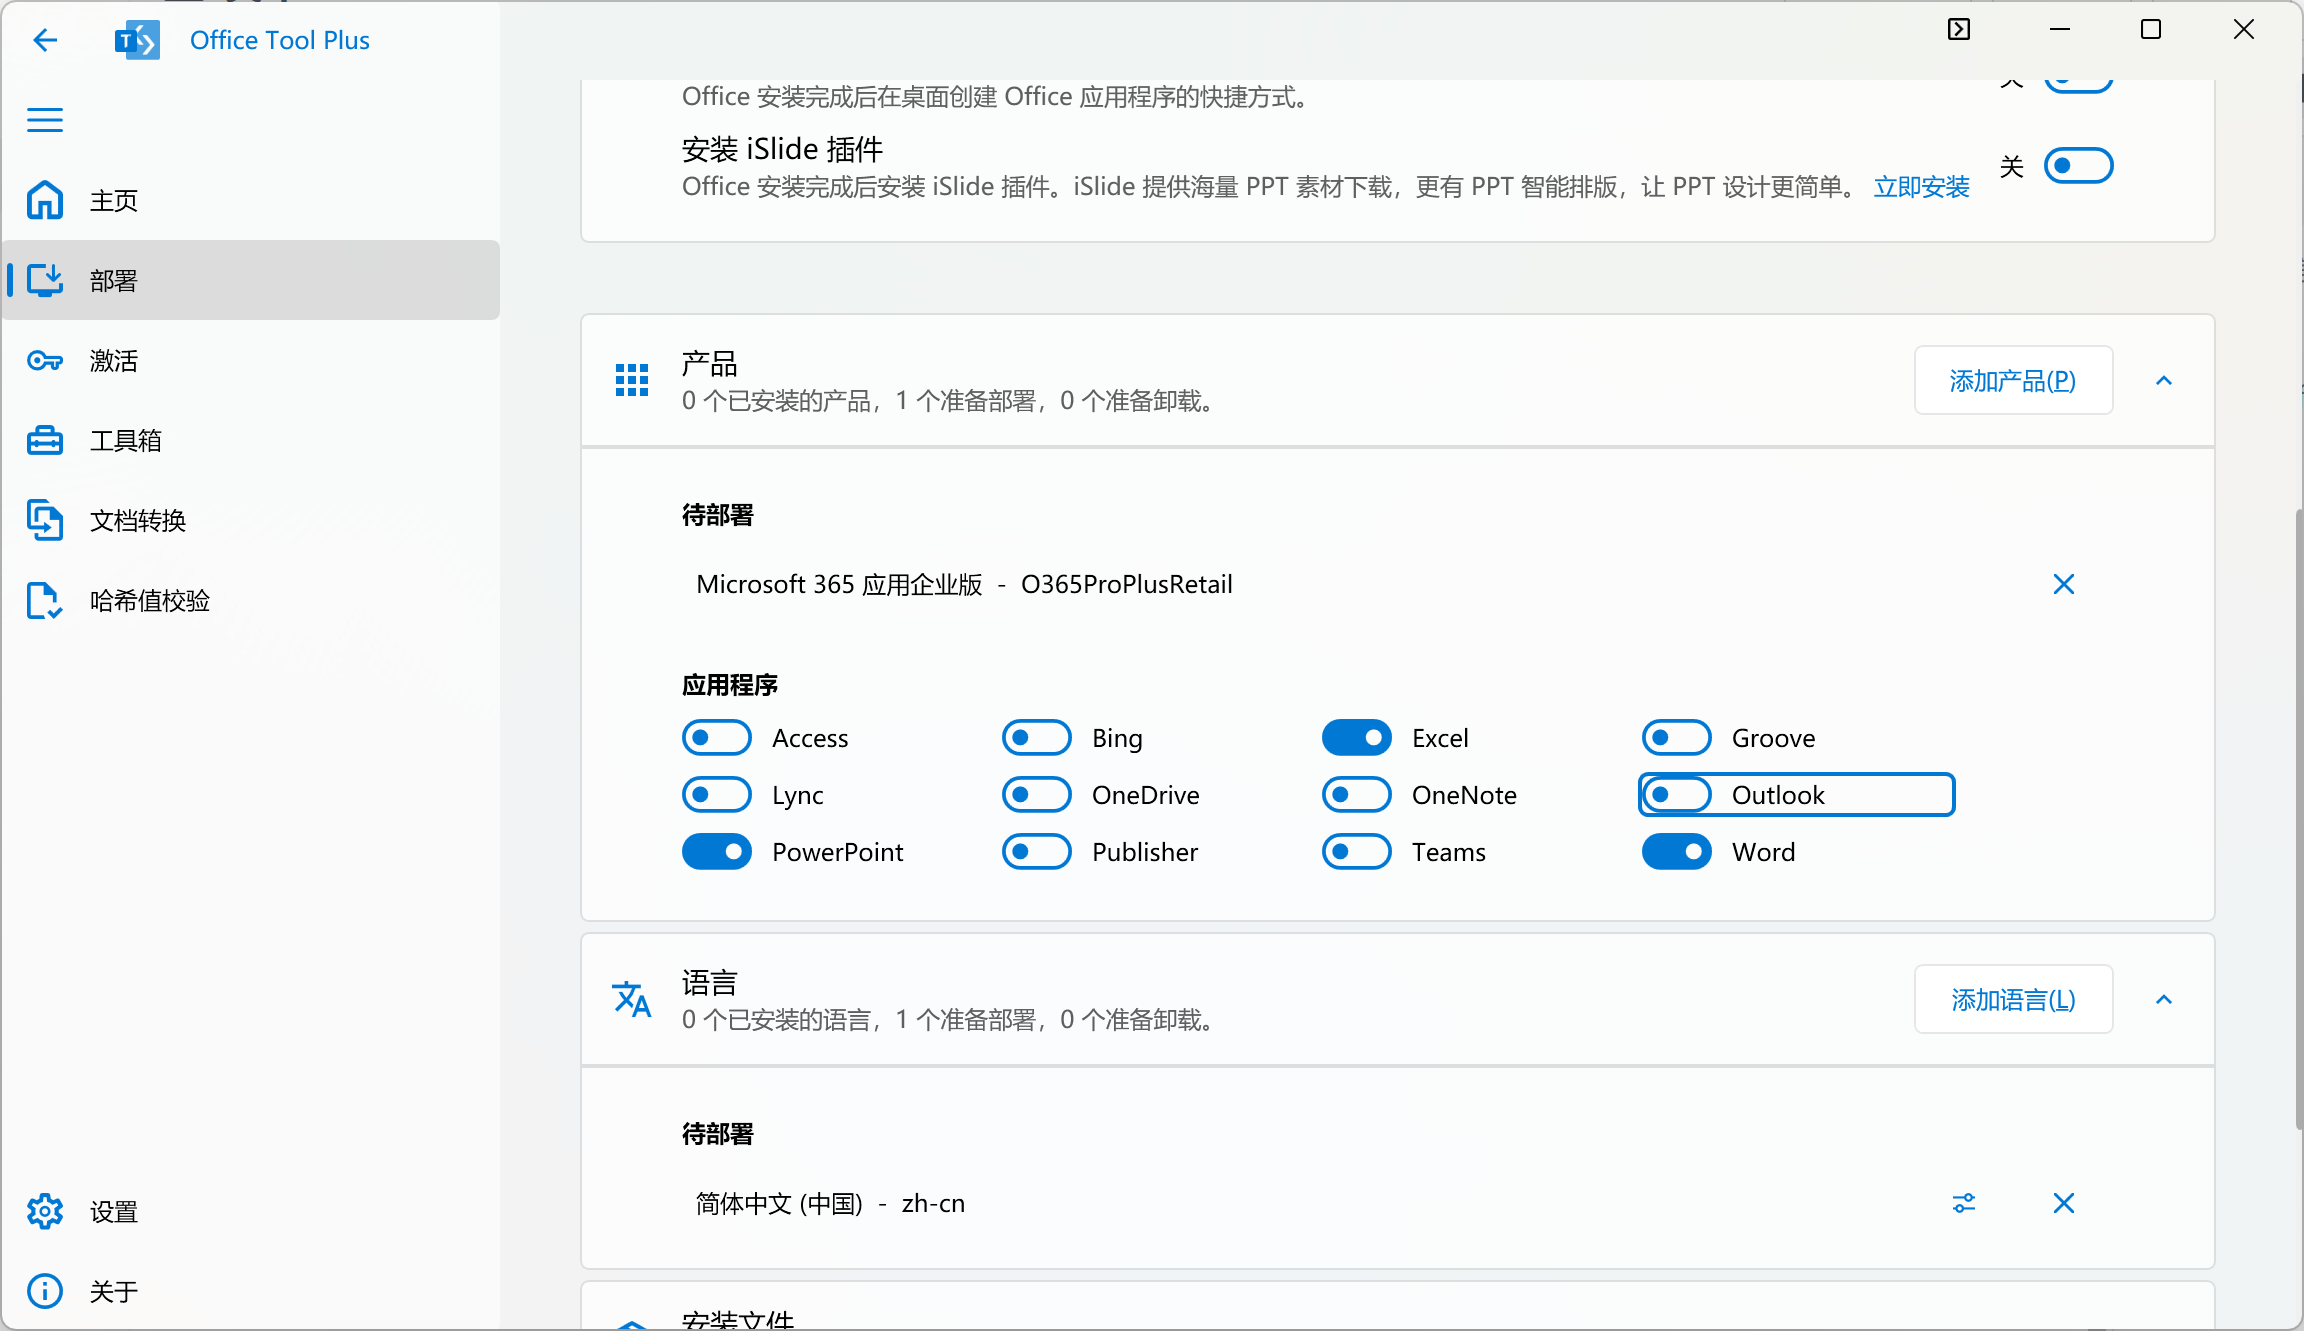Click the O365ProPlusRetail product text
This screenshot has height=1331, width=2304.
tap(1127, 584)
